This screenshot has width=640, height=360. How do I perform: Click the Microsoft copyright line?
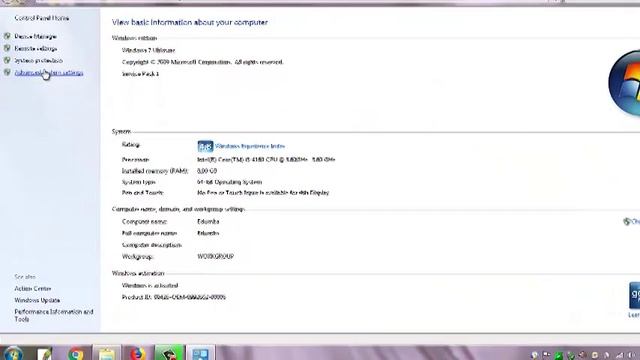pyautogui.click(x=202, y=62)
